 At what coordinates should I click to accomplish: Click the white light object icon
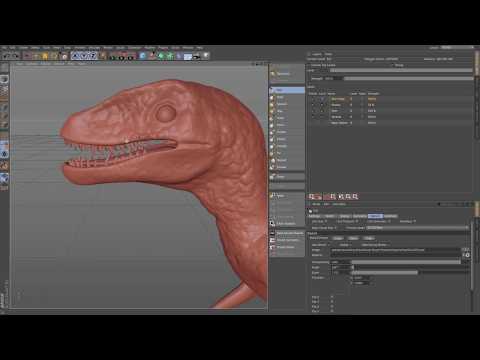point(206,56)
